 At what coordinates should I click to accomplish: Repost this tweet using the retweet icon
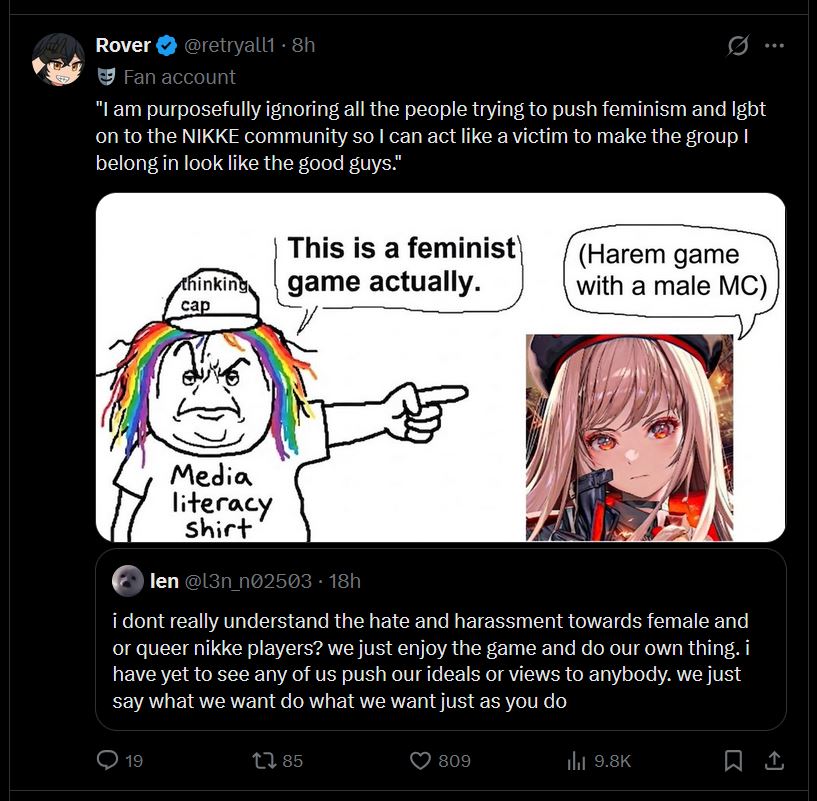click(x=262, y=761)
